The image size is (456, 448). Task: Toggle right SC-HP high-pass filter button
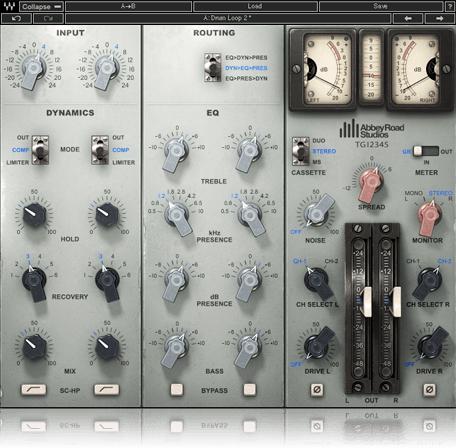click(x=107, y=389)
